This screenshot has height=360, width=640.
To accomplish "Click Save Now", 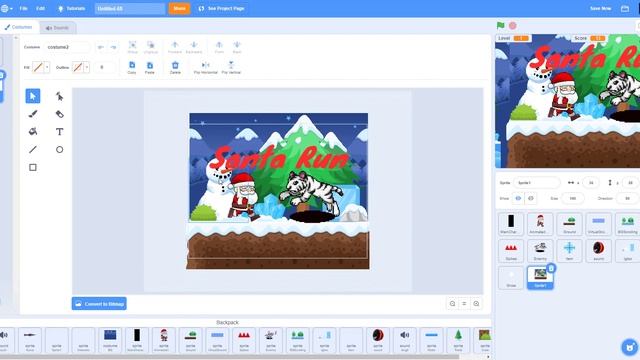I will [x=600, y=8].
